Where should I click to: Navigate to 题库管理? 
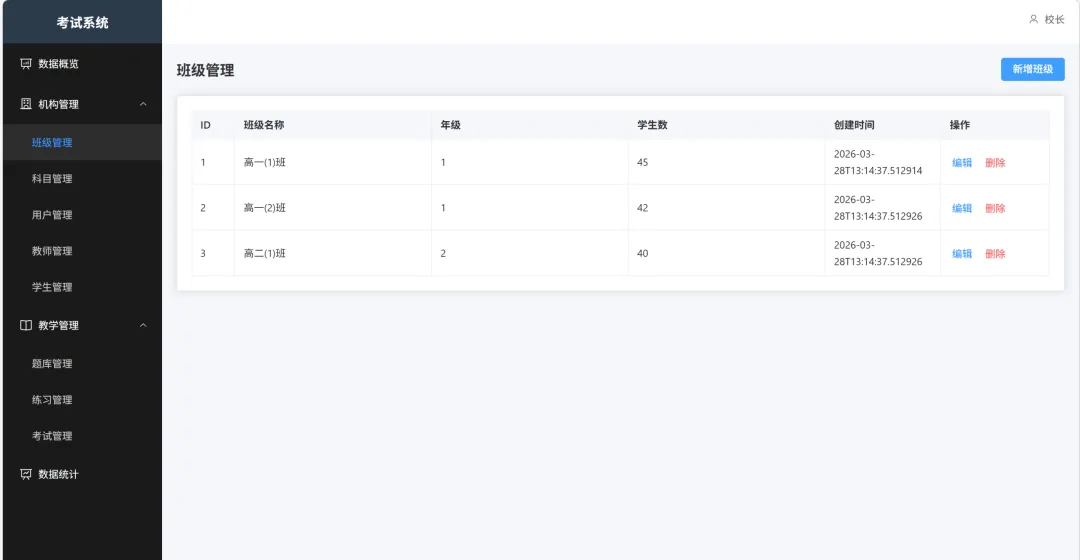click(83, 364)
